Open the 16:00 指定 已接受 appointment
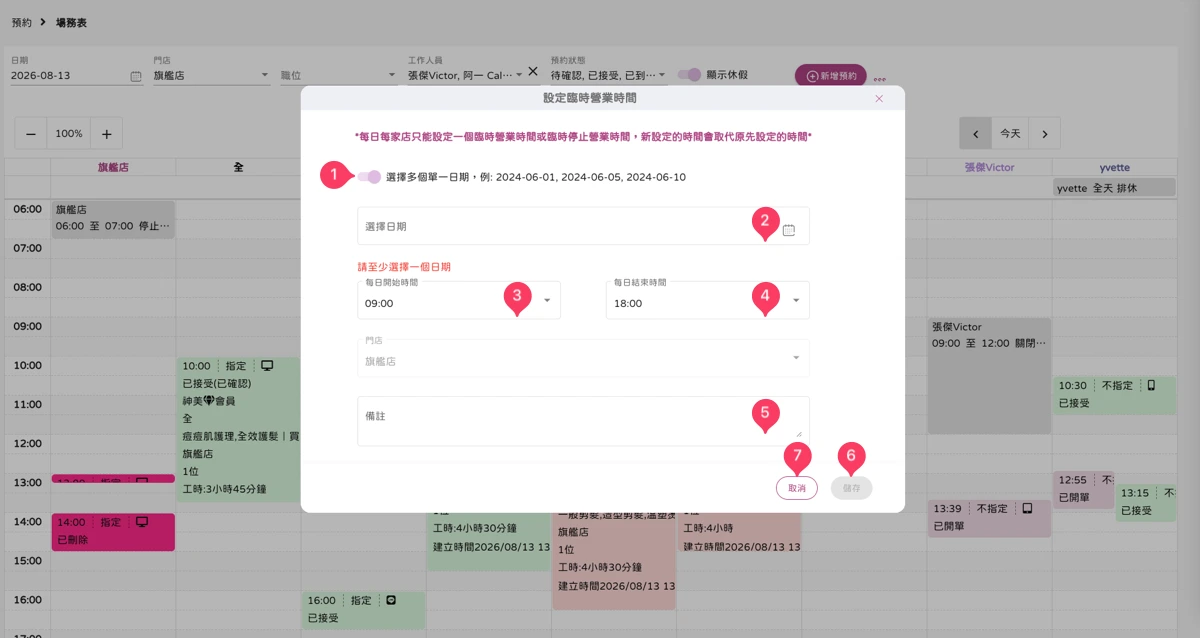The width and height of the screenshot is (1200, 638). tap(363, 610)
